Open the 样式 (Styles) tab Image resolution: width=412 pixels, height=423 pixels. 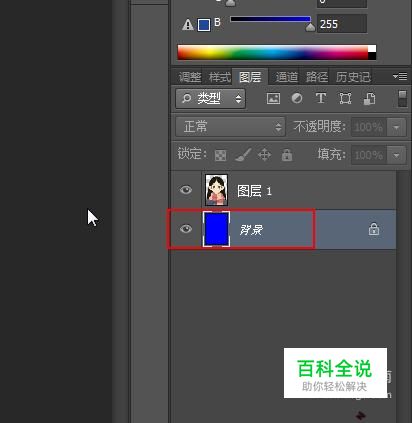219,77
